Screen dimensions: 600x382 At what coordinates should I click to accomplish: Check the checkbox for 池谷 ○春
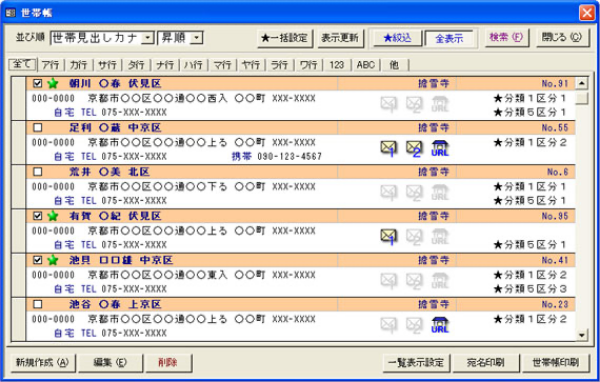tap(38, 304)
